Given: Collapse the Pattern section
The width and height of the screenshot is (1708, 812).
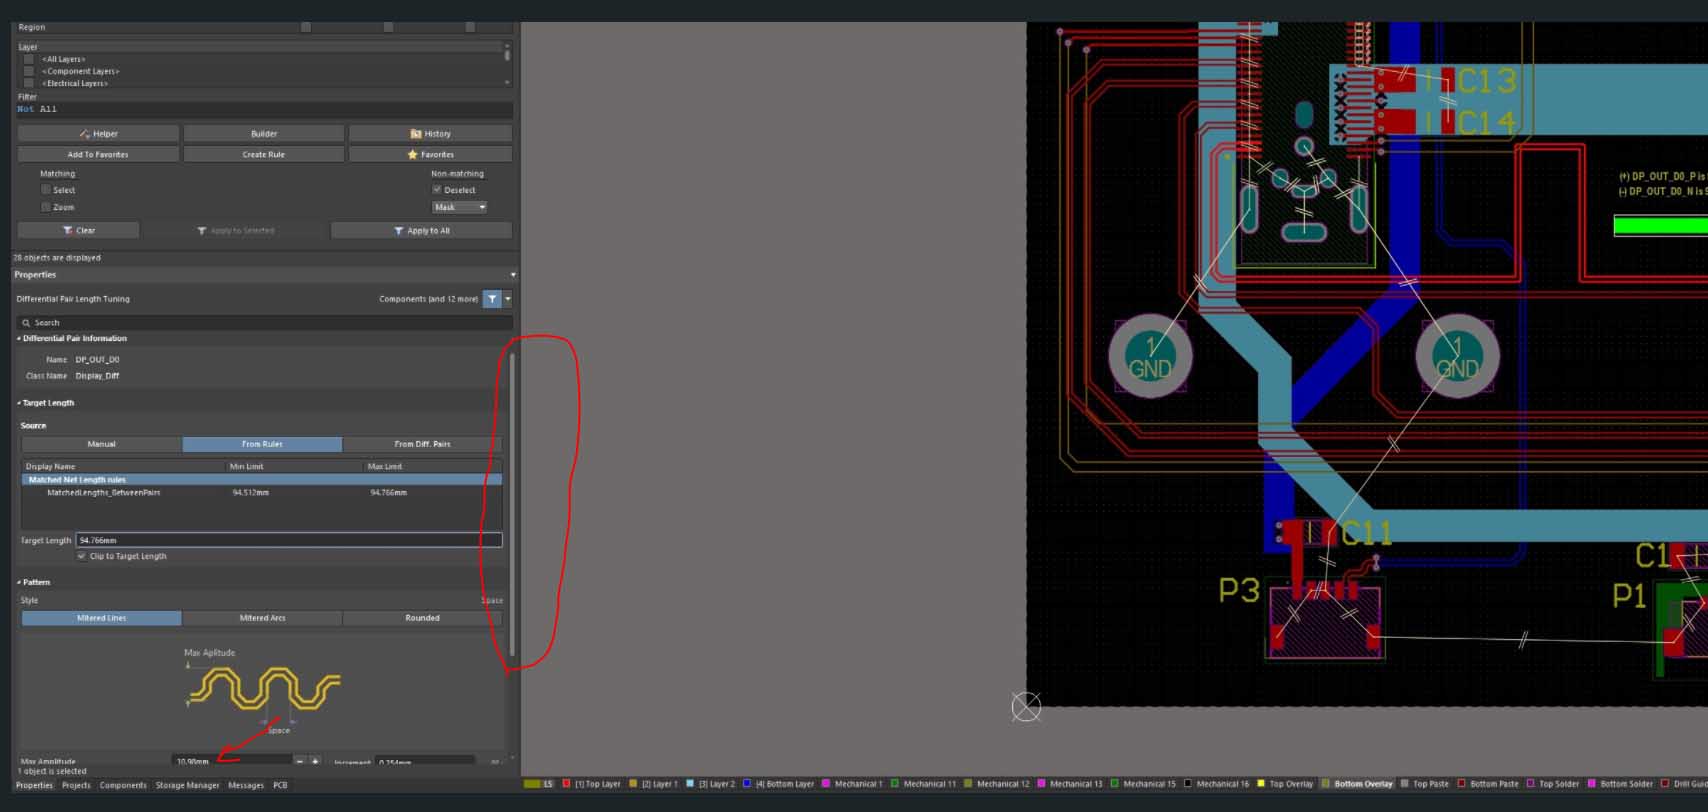Looking at the screenshot, I should 19,582.
